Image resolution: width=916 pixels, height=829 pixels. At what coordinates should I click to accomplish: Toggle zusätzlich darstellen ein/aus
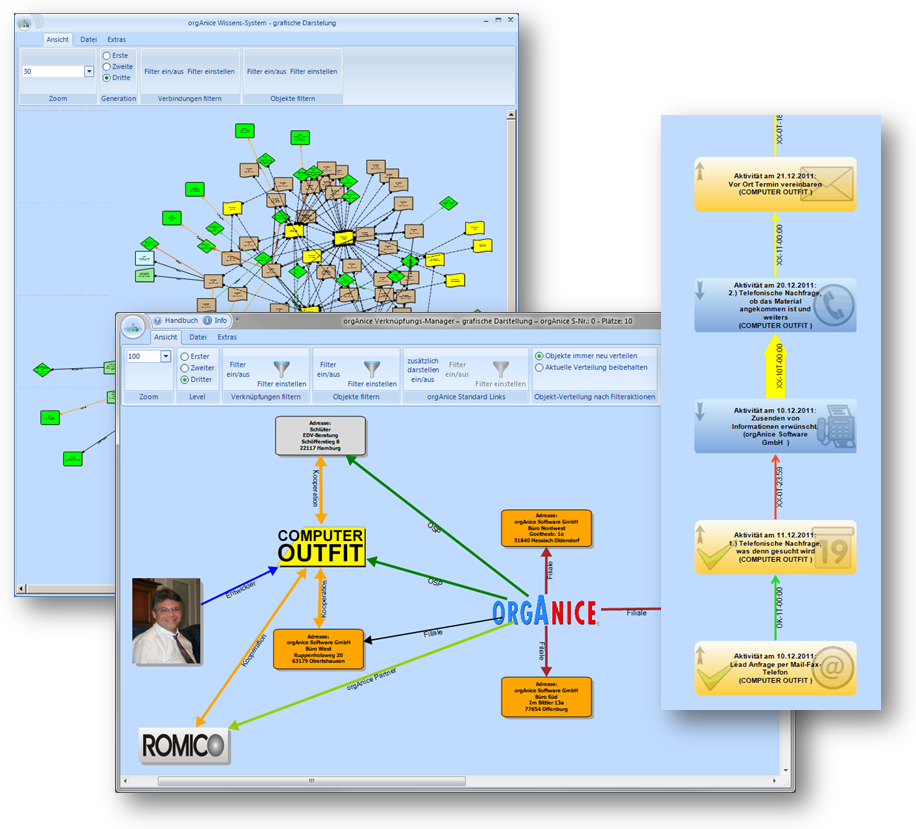423,370
